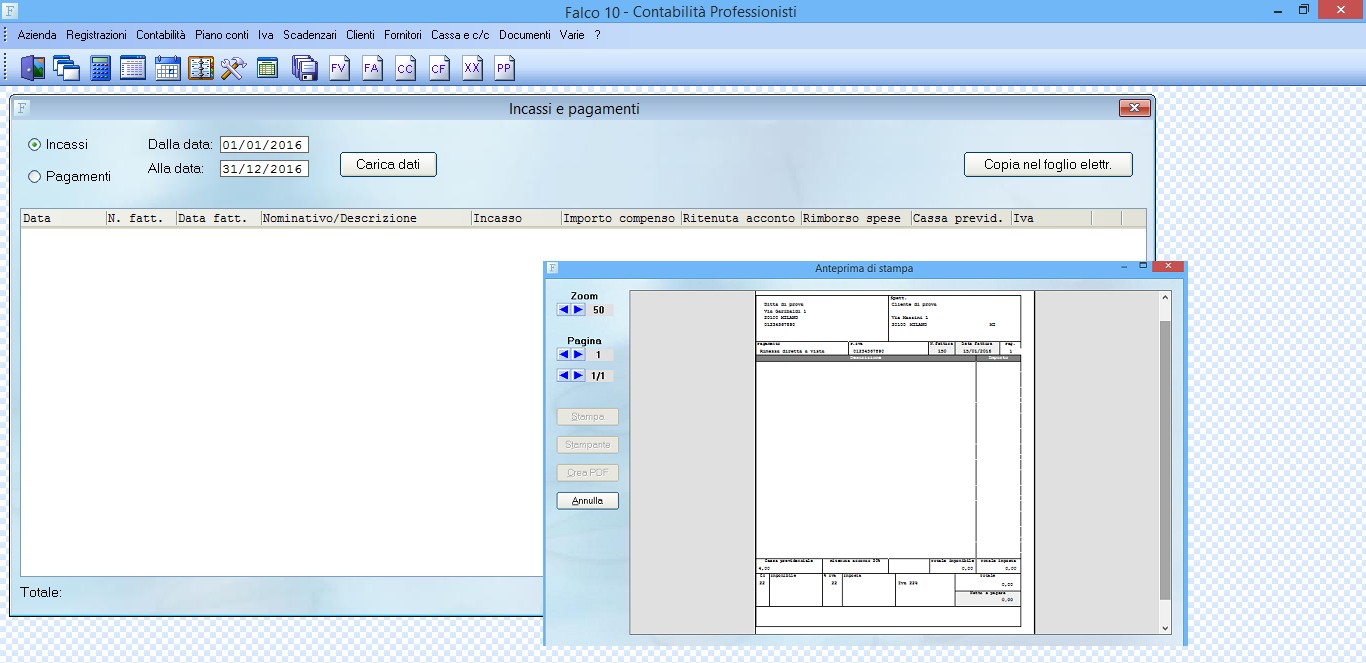Click the Data column header
This screenshot has width=1366, height=663.
click(63, 218)
